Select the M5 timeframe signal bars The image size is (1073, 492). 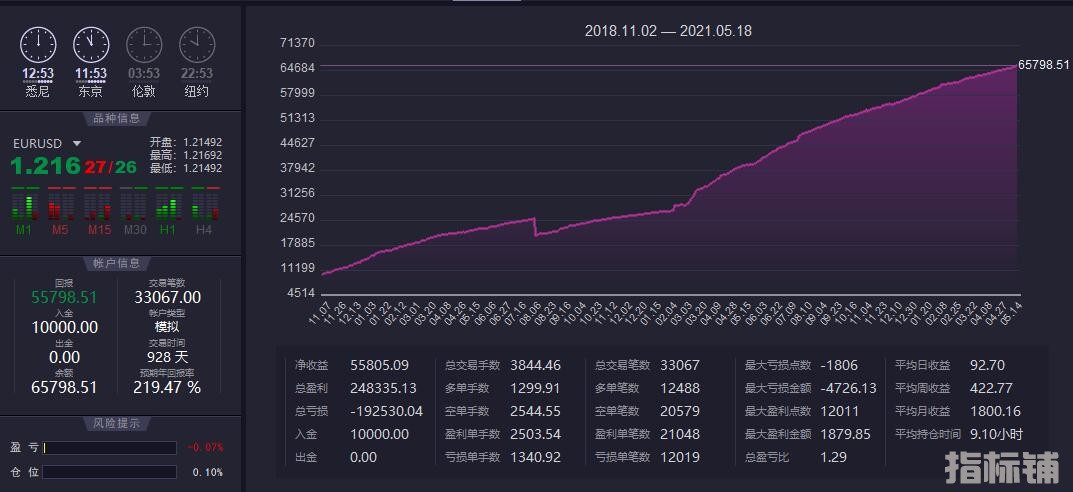click(60, 207)
